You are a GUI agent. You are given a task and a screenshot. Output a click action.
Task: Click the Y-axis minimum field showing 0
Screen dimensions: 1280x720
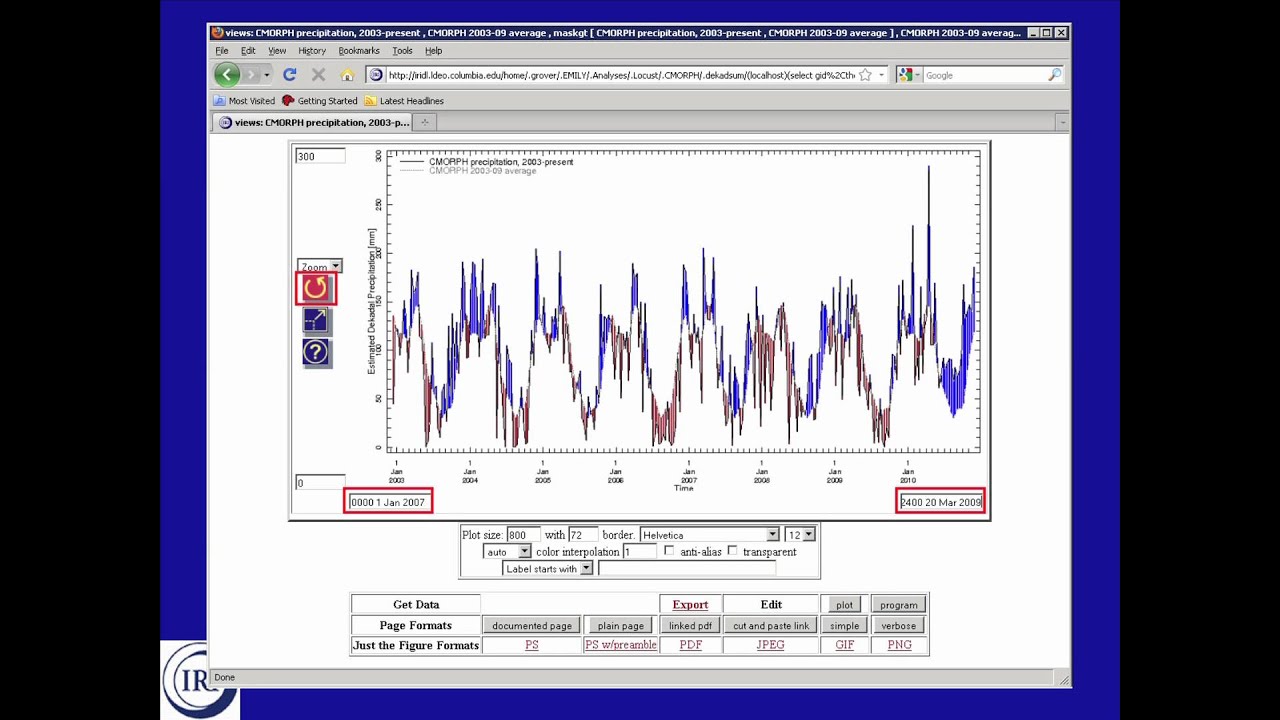(x=320, y=483)
